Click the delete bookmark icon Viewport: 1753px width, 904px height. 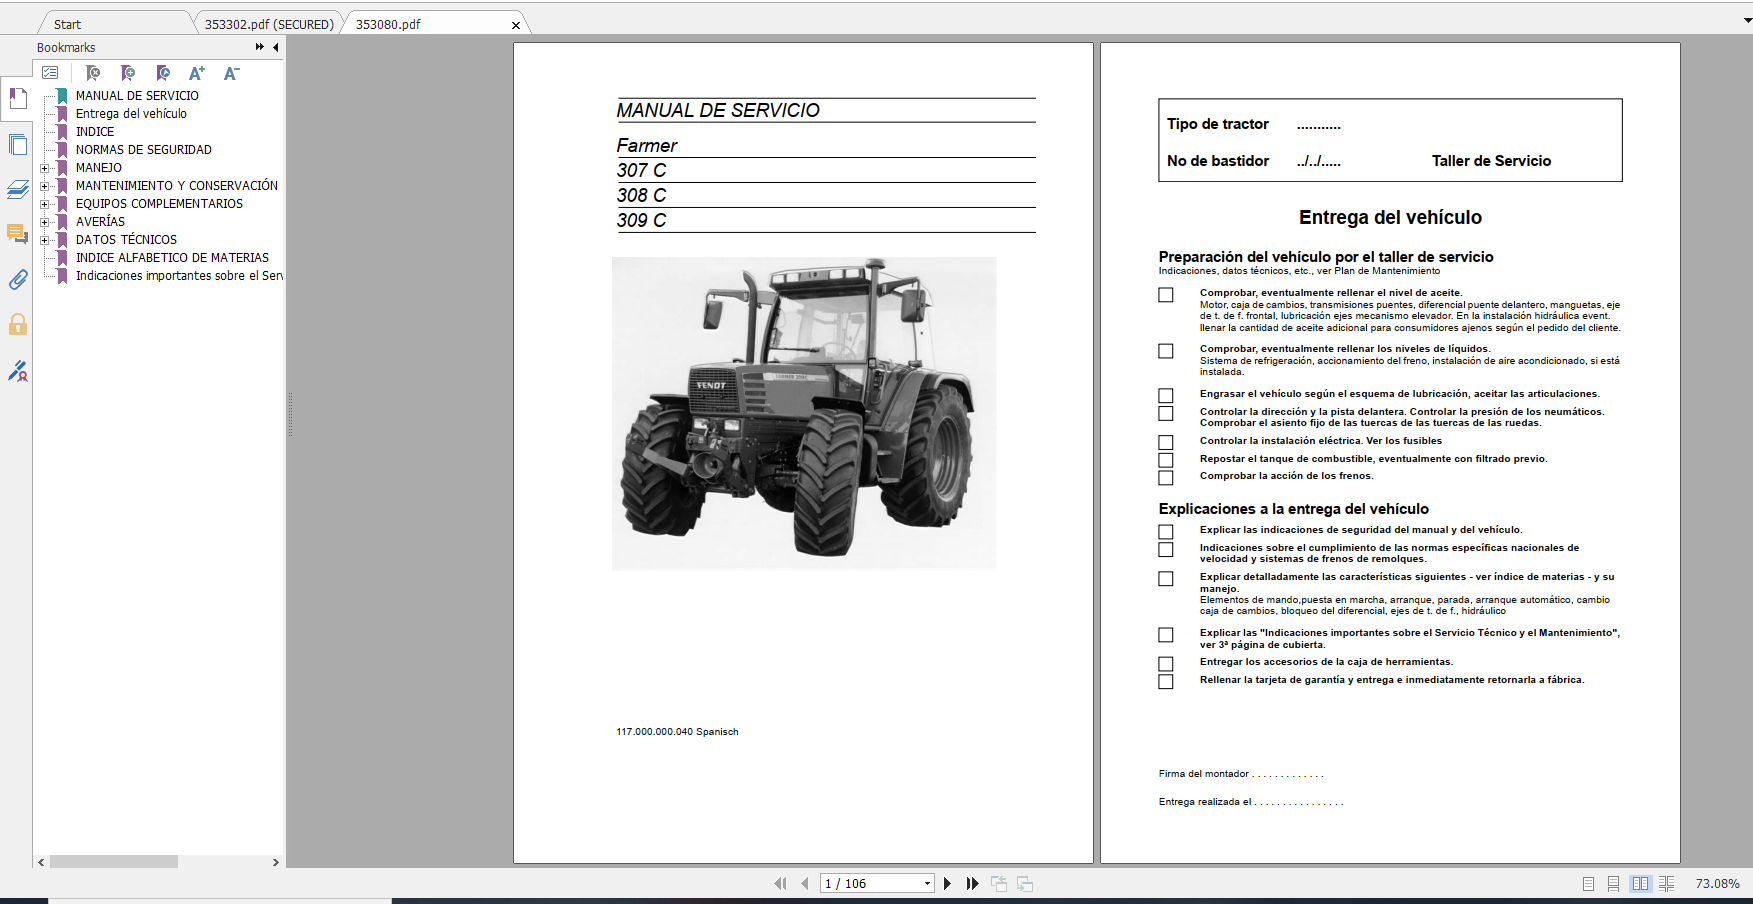coord(93,73)
